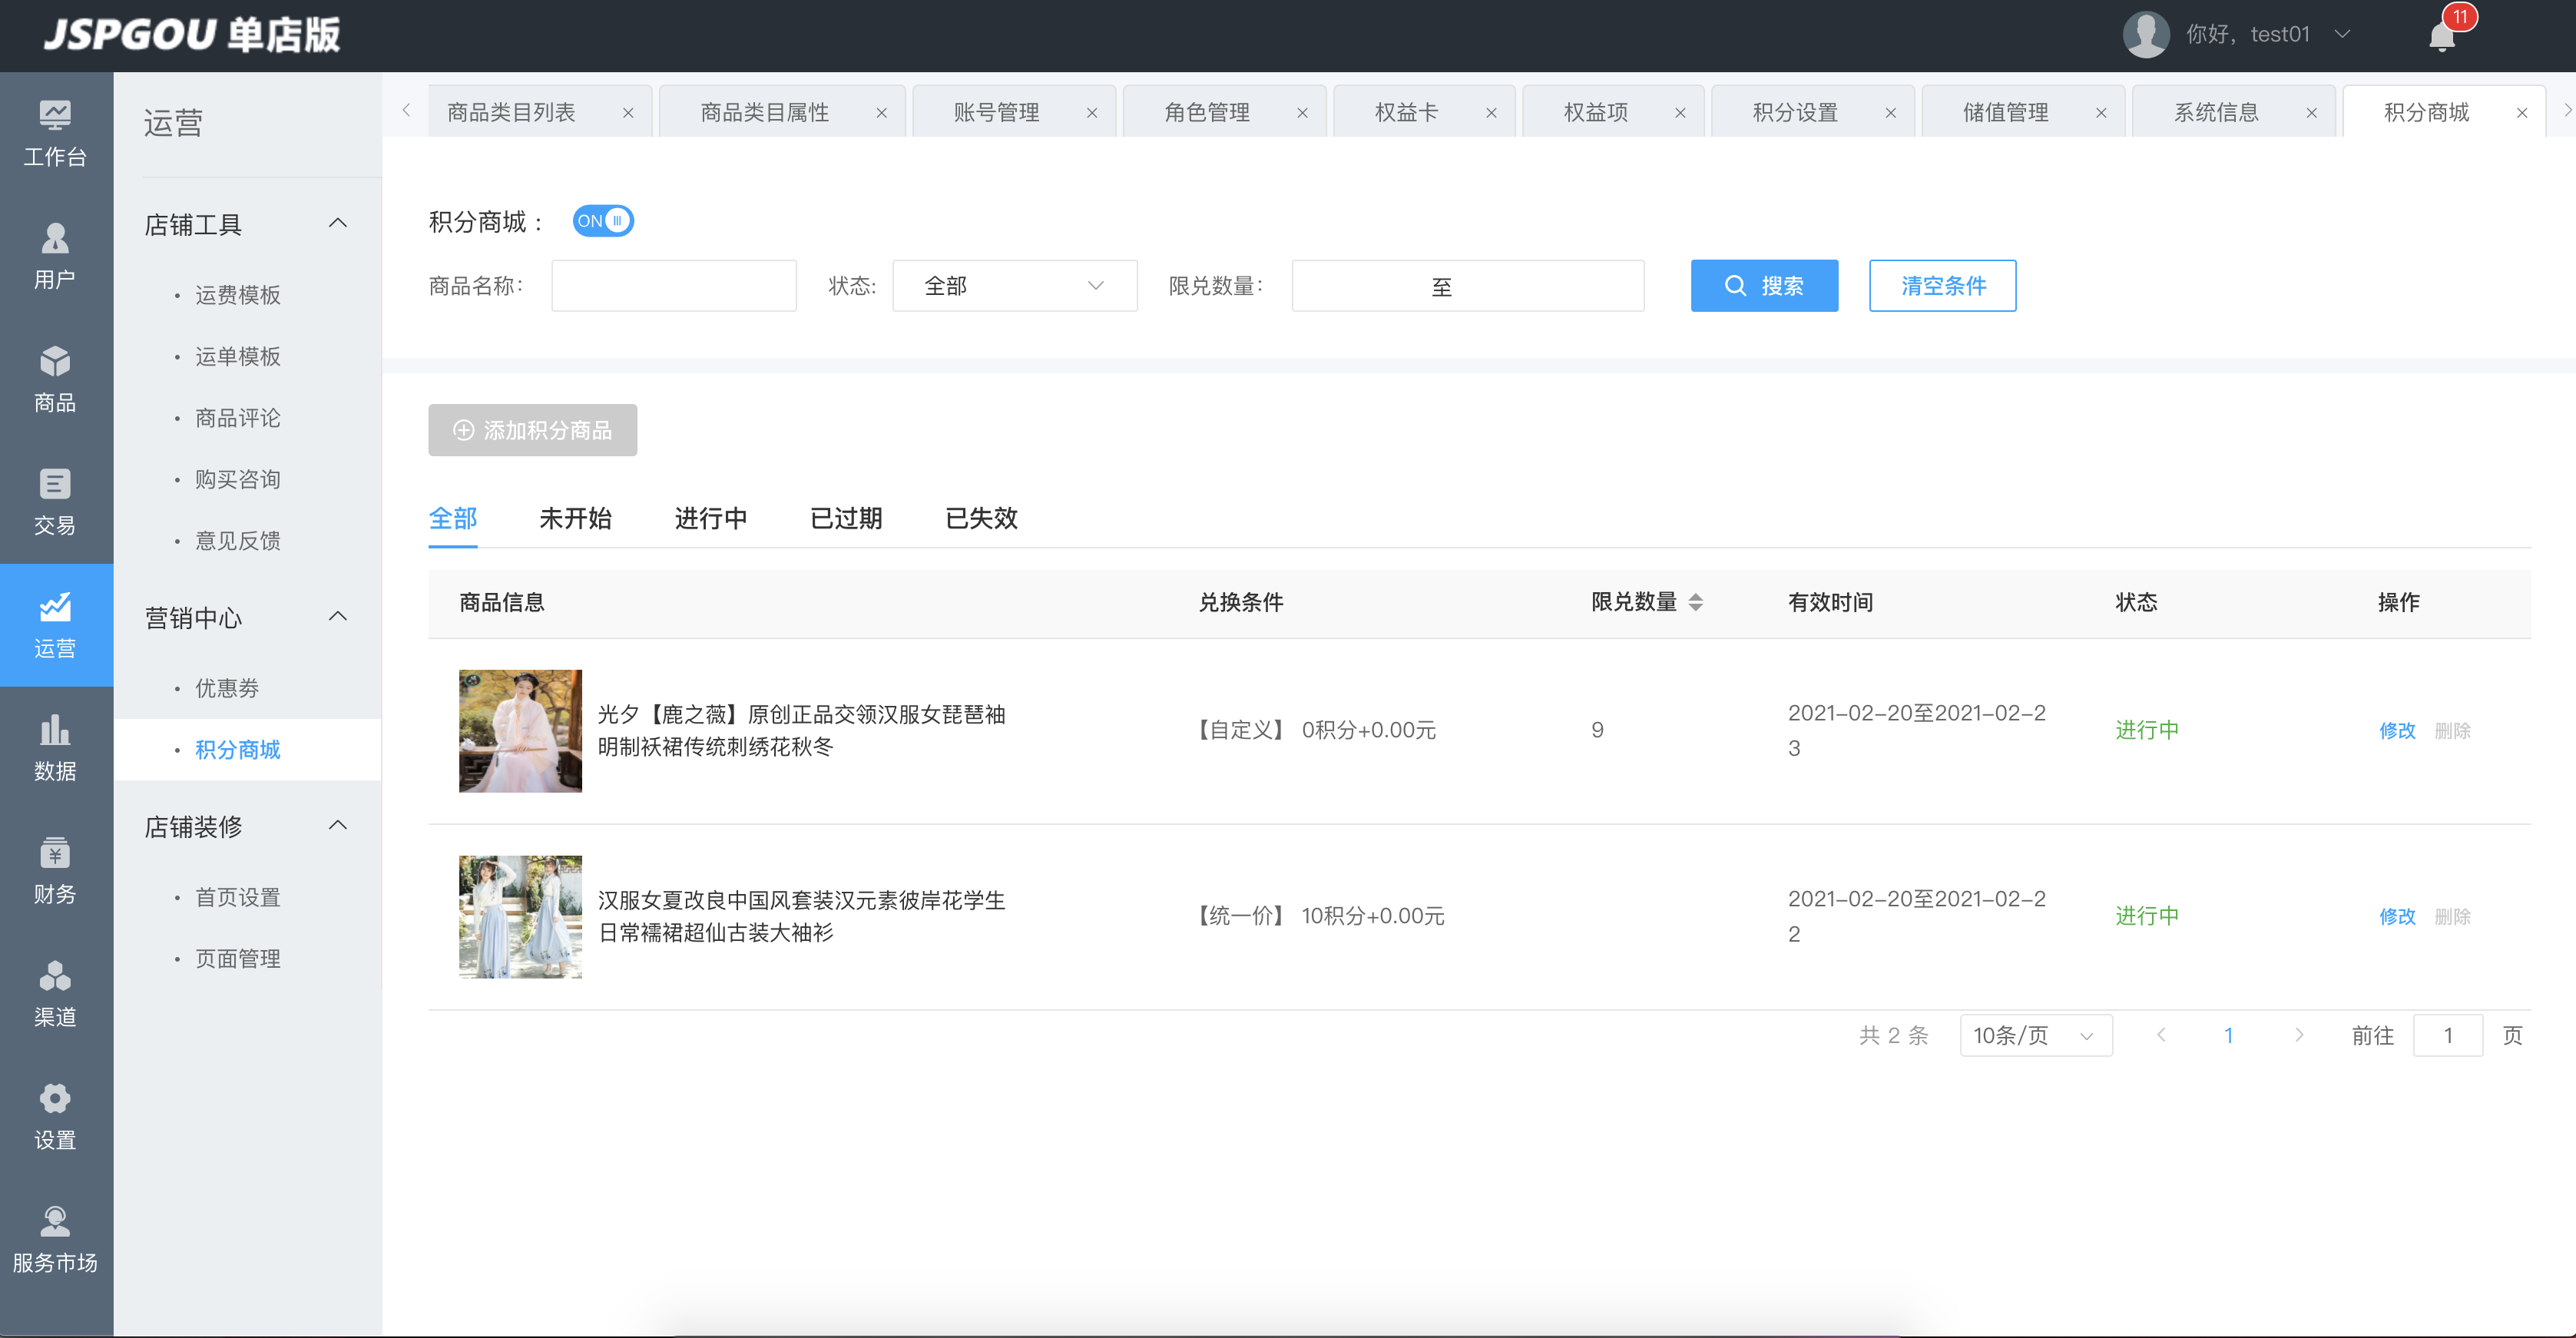The height and width of the screenshot is (1338, 2576).
Task: Click 修改 for the 光夕 product row
Action: click(2397, 731)
